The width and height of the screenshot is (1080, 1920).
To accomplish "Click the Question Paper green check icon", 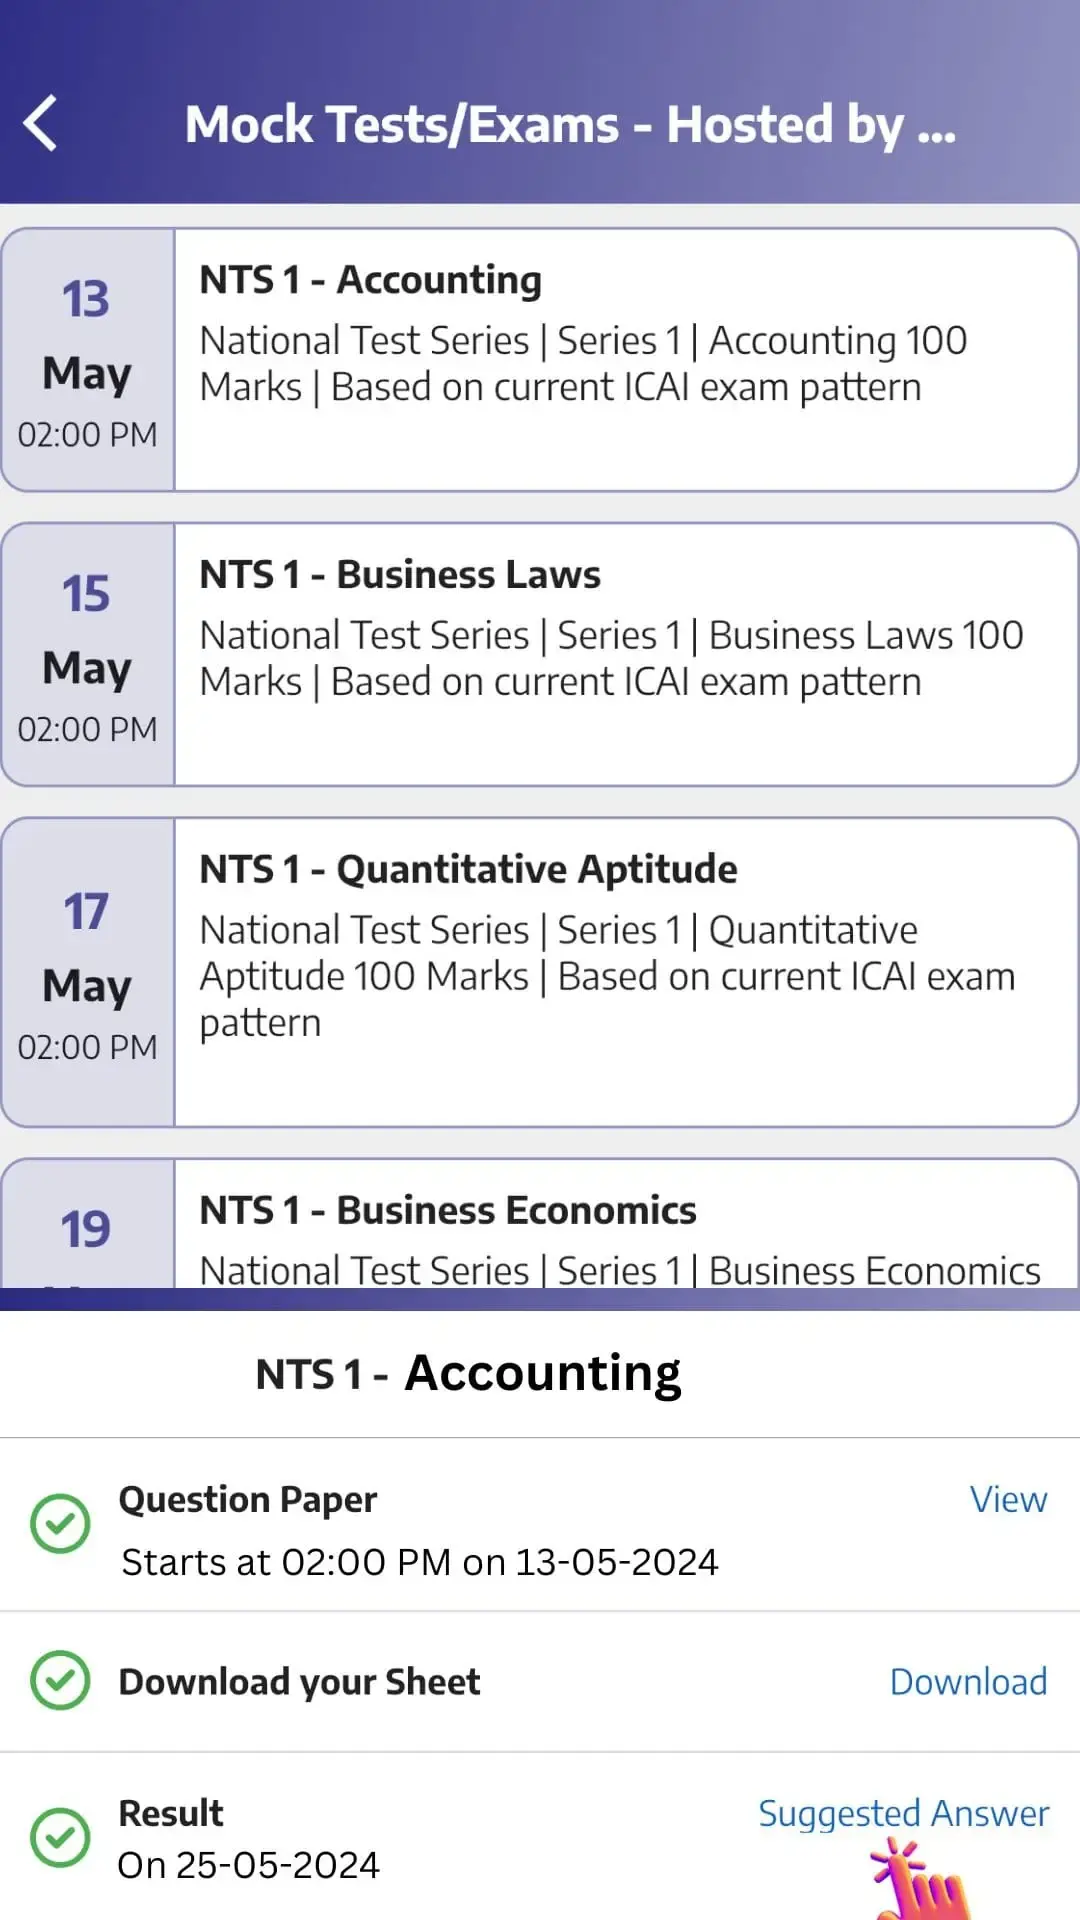I will tap(60, 1523).
